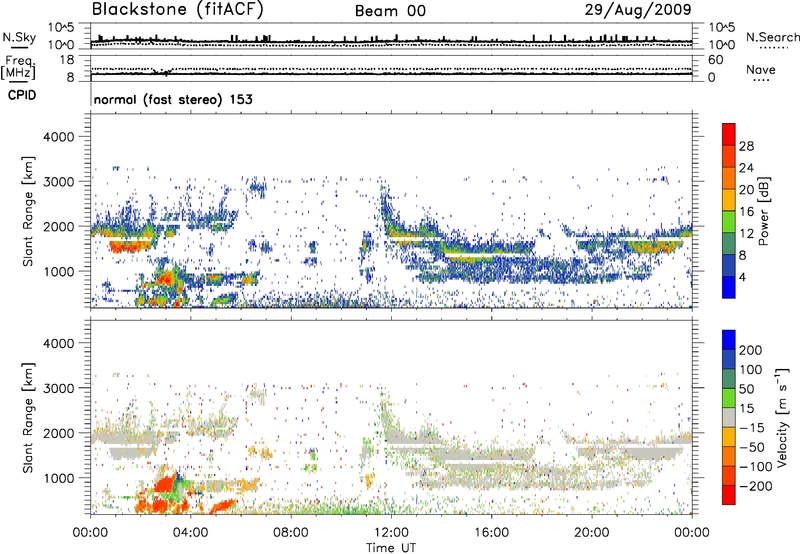Click the 20 label on the power colorbar
Viewport: 800px width, 554px height.
[746, 190]
